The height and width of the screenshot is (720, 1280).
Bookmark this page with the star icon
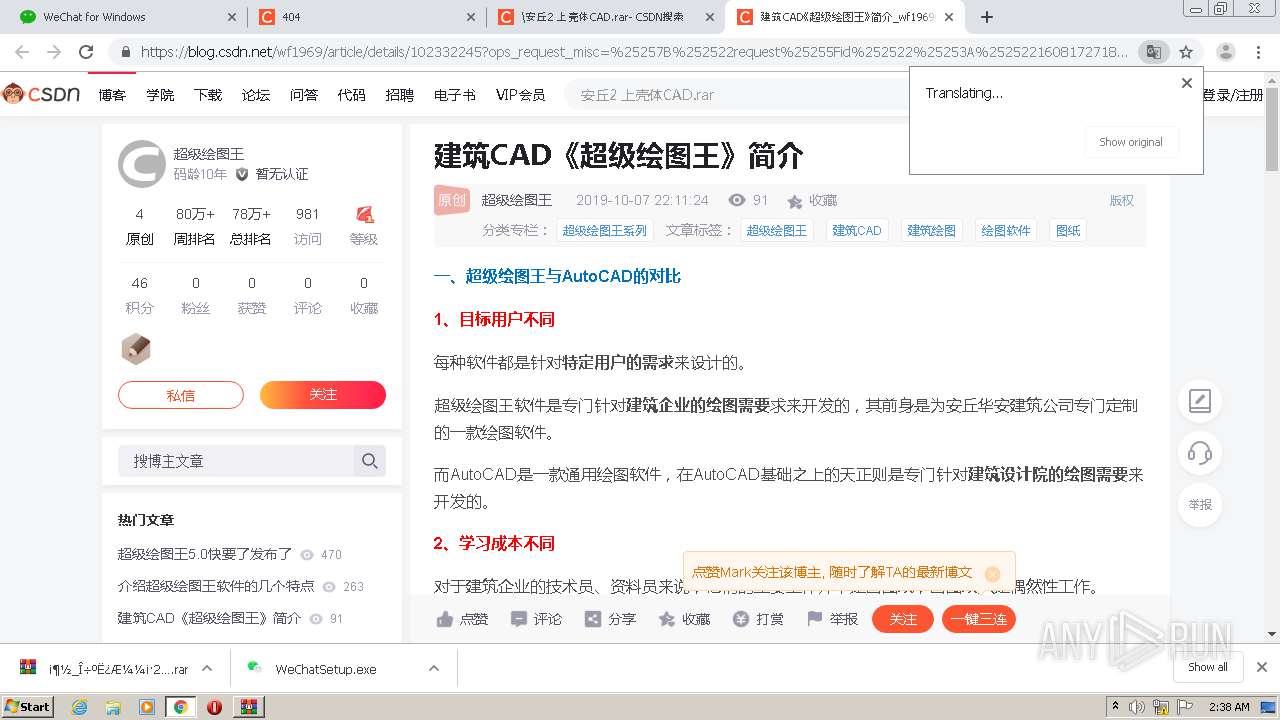click(x=1186, y=52)
